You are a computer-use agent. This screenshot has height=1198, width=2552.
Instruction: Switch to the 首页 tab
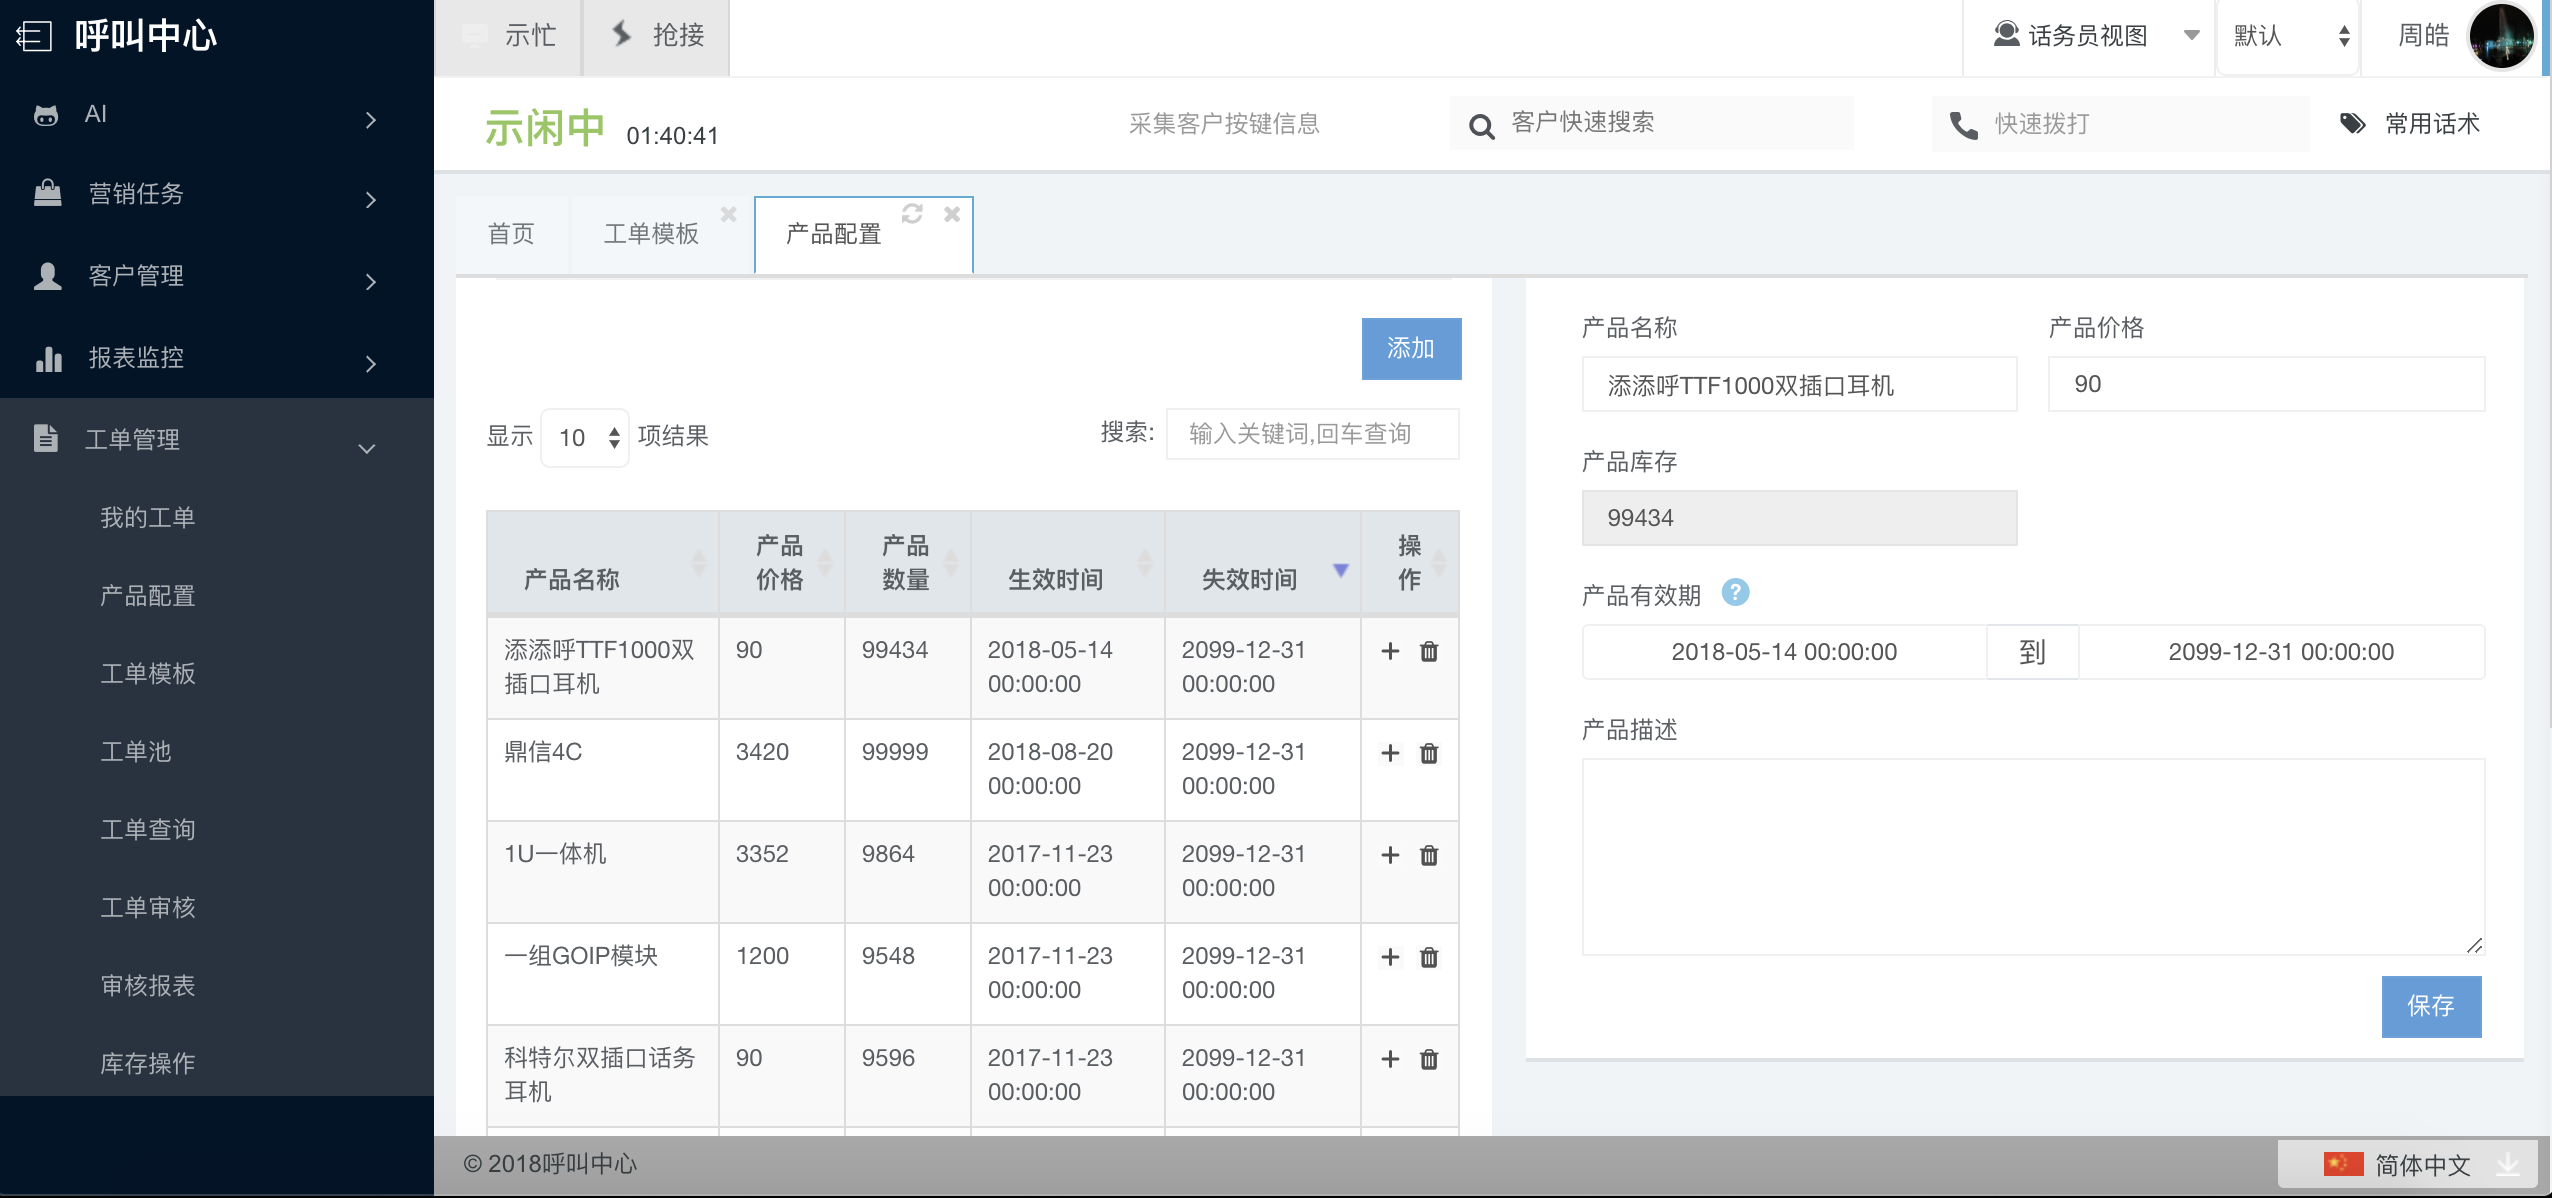coord(511,234)
